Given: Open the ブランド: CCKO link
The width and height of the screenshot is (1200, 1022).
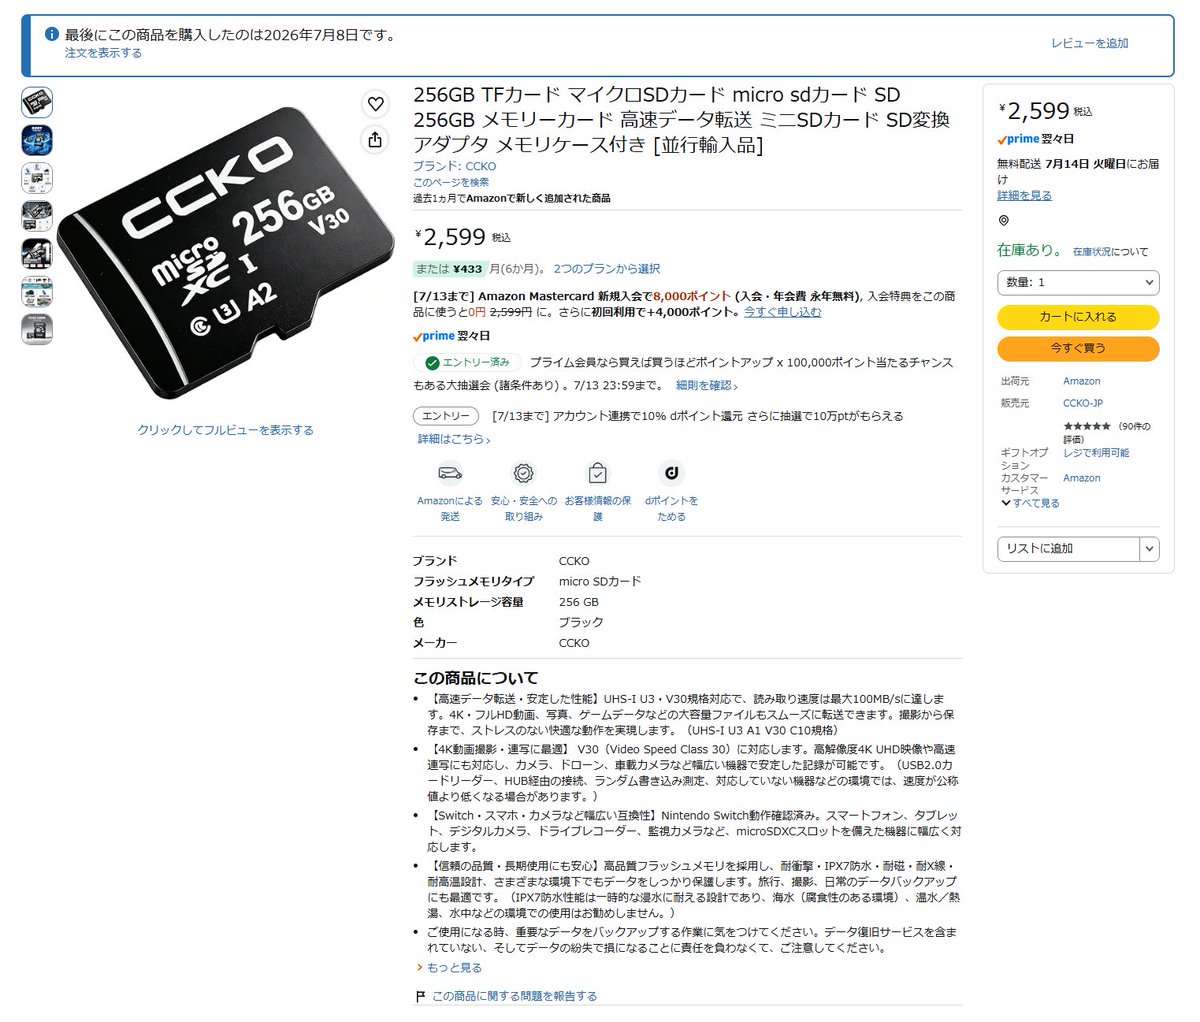Looking at the screenshot, I should coord(454,166).
